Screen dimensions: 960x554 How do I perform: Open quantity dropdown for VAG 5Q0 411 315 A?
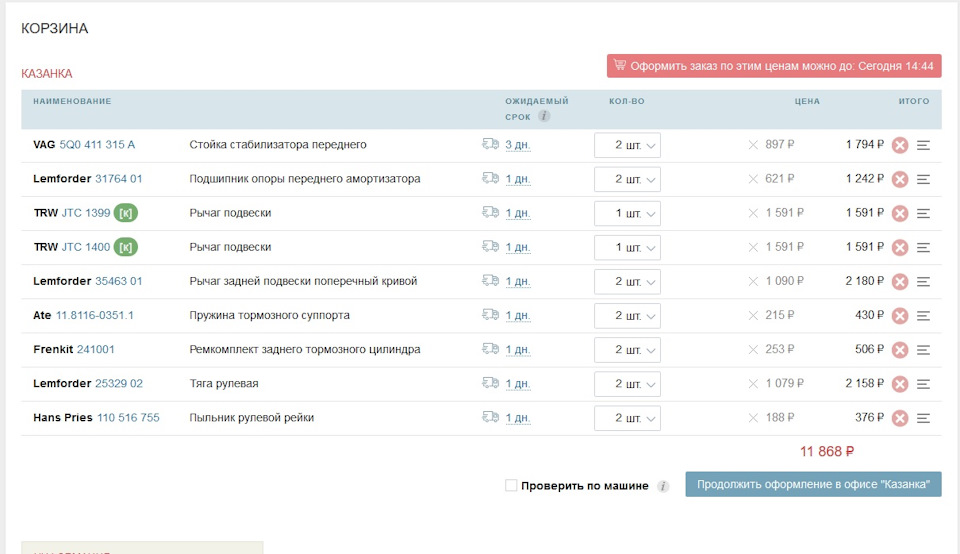click(627, 145)
